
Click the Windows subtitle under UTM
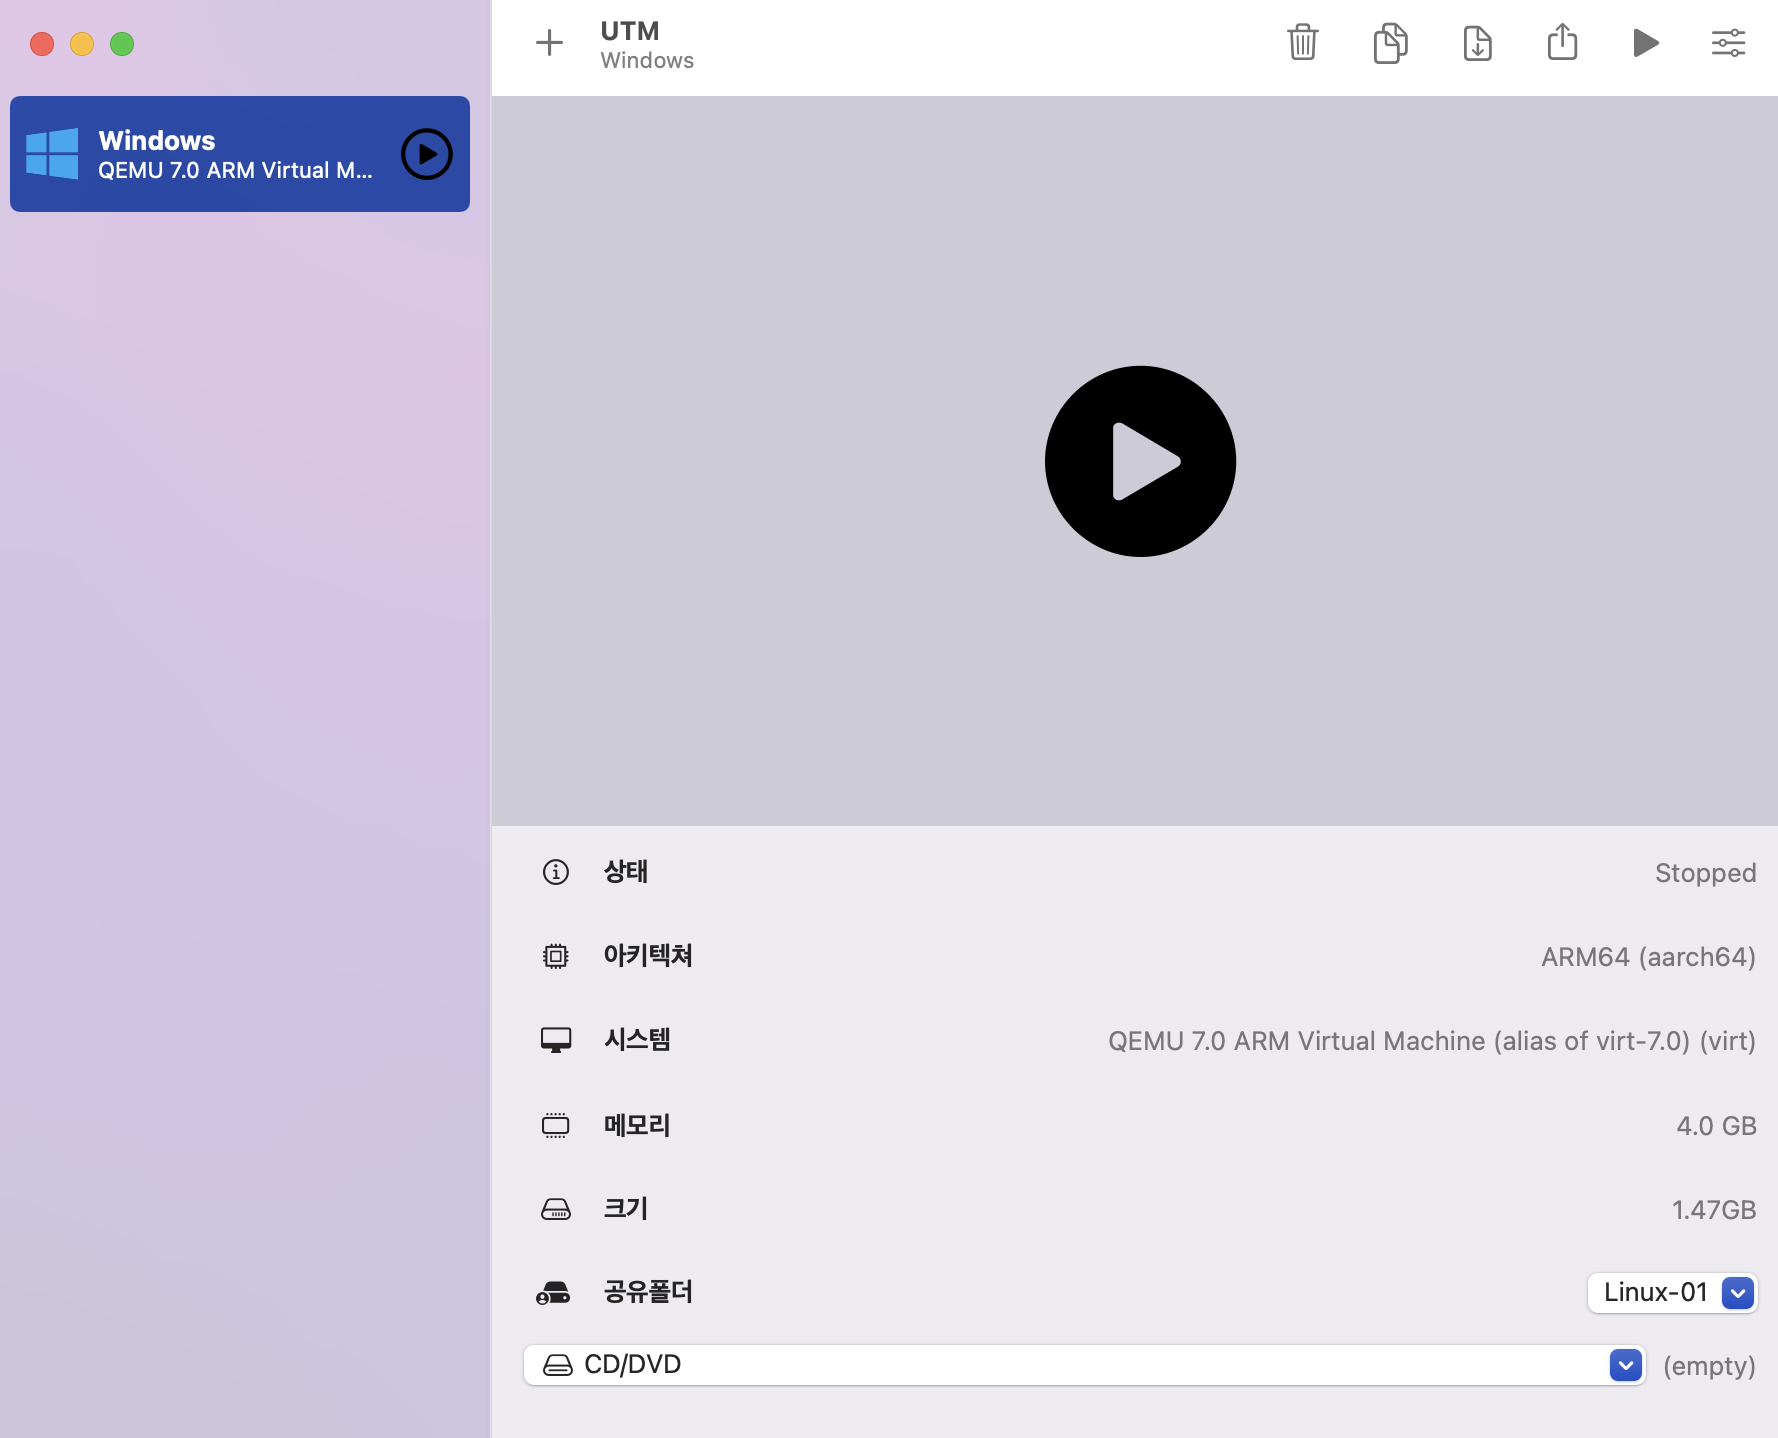(x=647, y=61)
